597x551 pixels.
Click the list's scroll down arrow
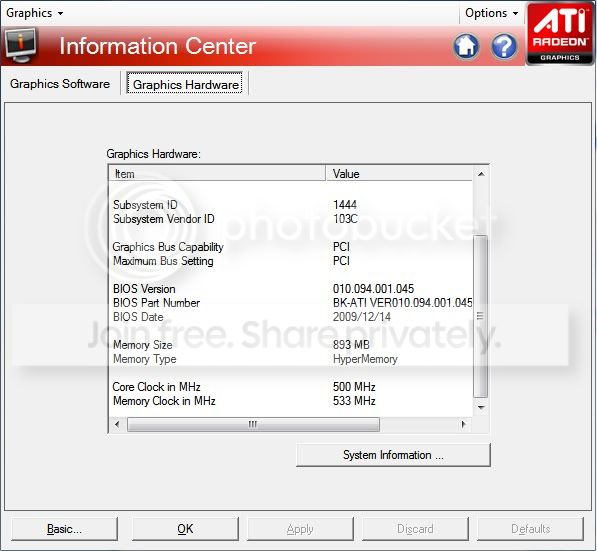pyautogui.click(x=481, y=408)
